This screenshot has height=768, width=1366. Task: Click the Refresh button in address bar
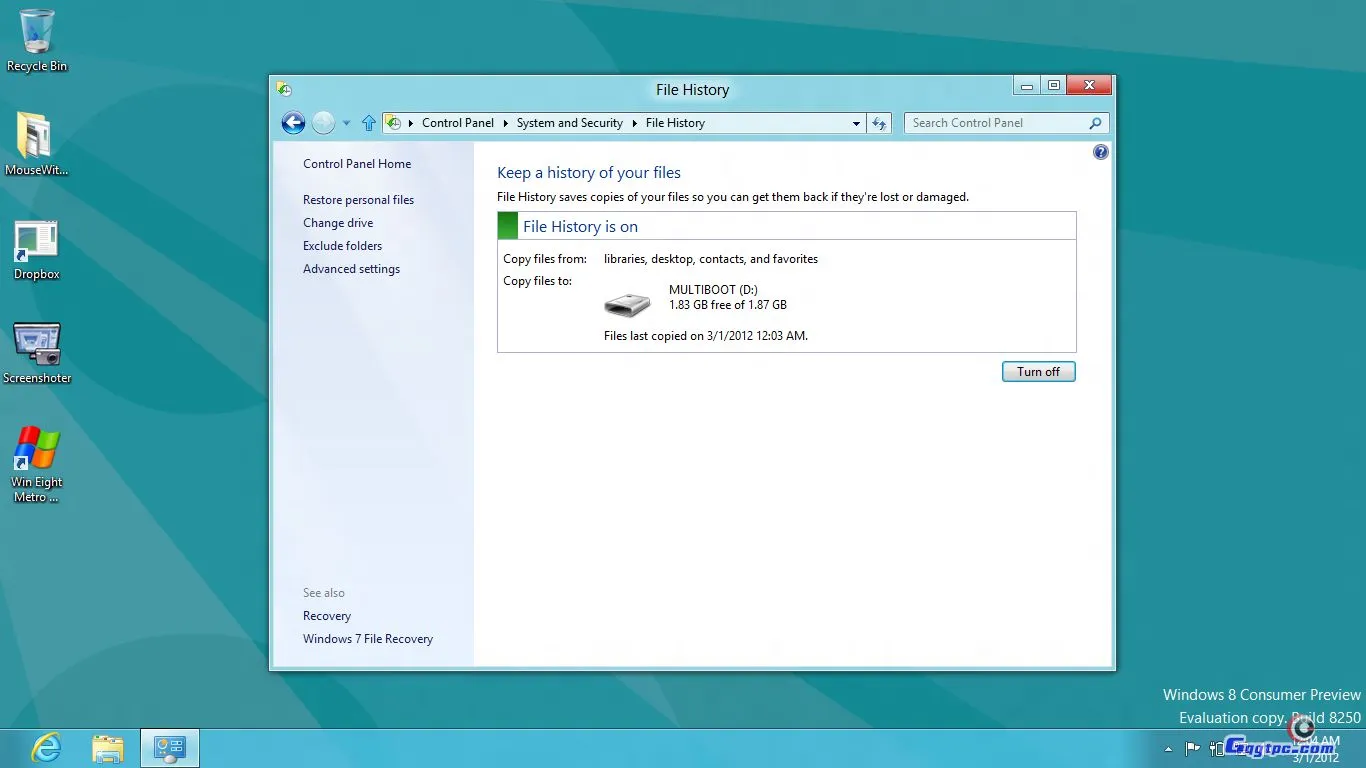879,123
